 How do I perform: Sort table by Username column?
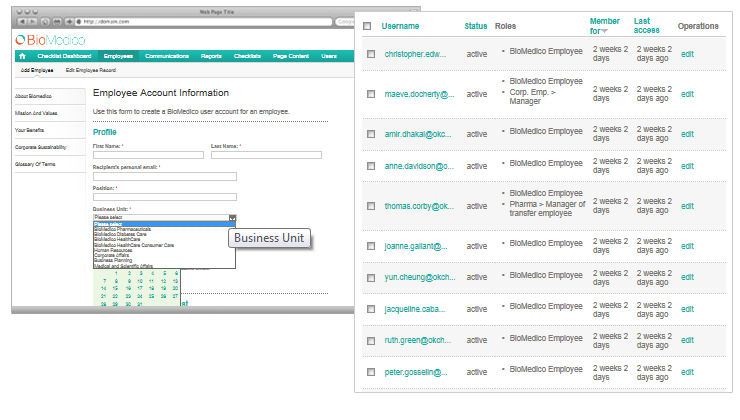[x=400, y=26]
